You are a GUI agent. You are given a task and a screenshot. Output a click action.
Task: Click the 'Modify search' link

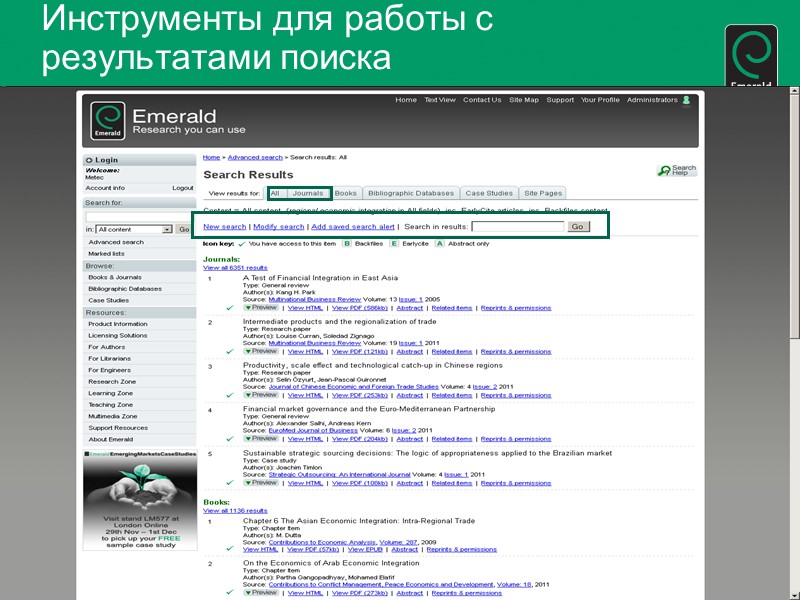click(x=278, y=226)
